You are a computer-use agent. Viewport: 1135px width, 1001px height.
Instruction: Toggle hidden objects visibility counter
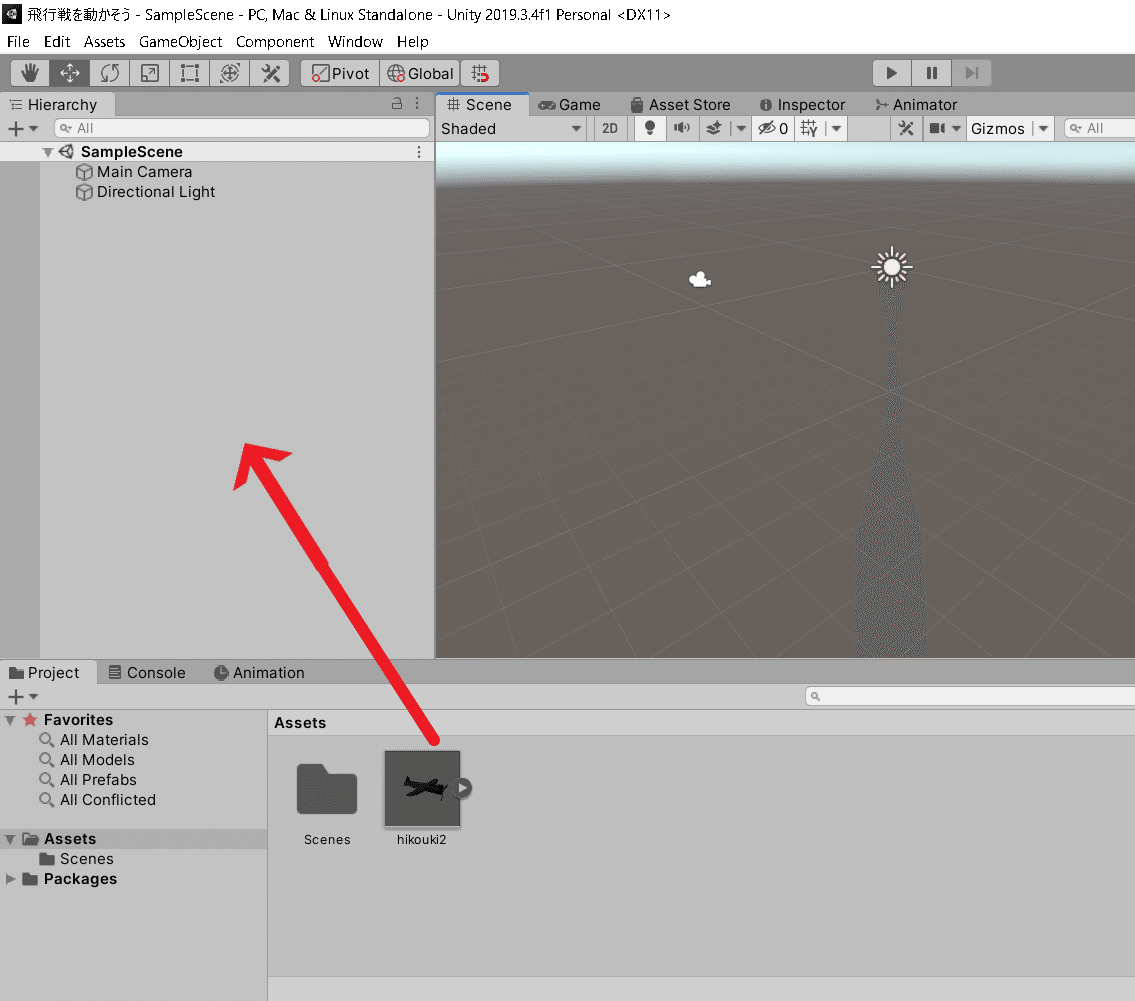pyautogui.click(x=773, y=129)
